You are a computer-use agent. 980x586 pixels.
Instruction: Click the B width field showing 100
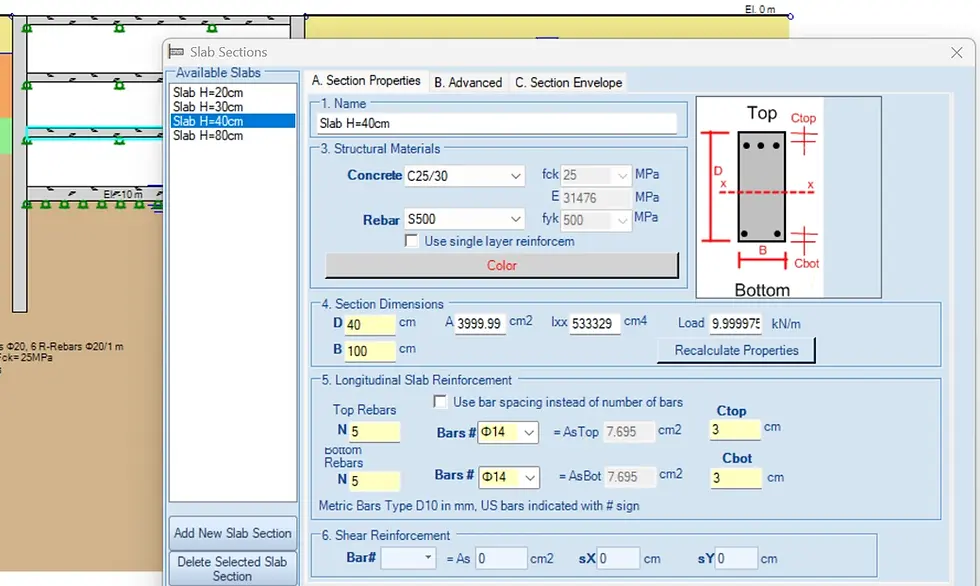pos(370,351)
